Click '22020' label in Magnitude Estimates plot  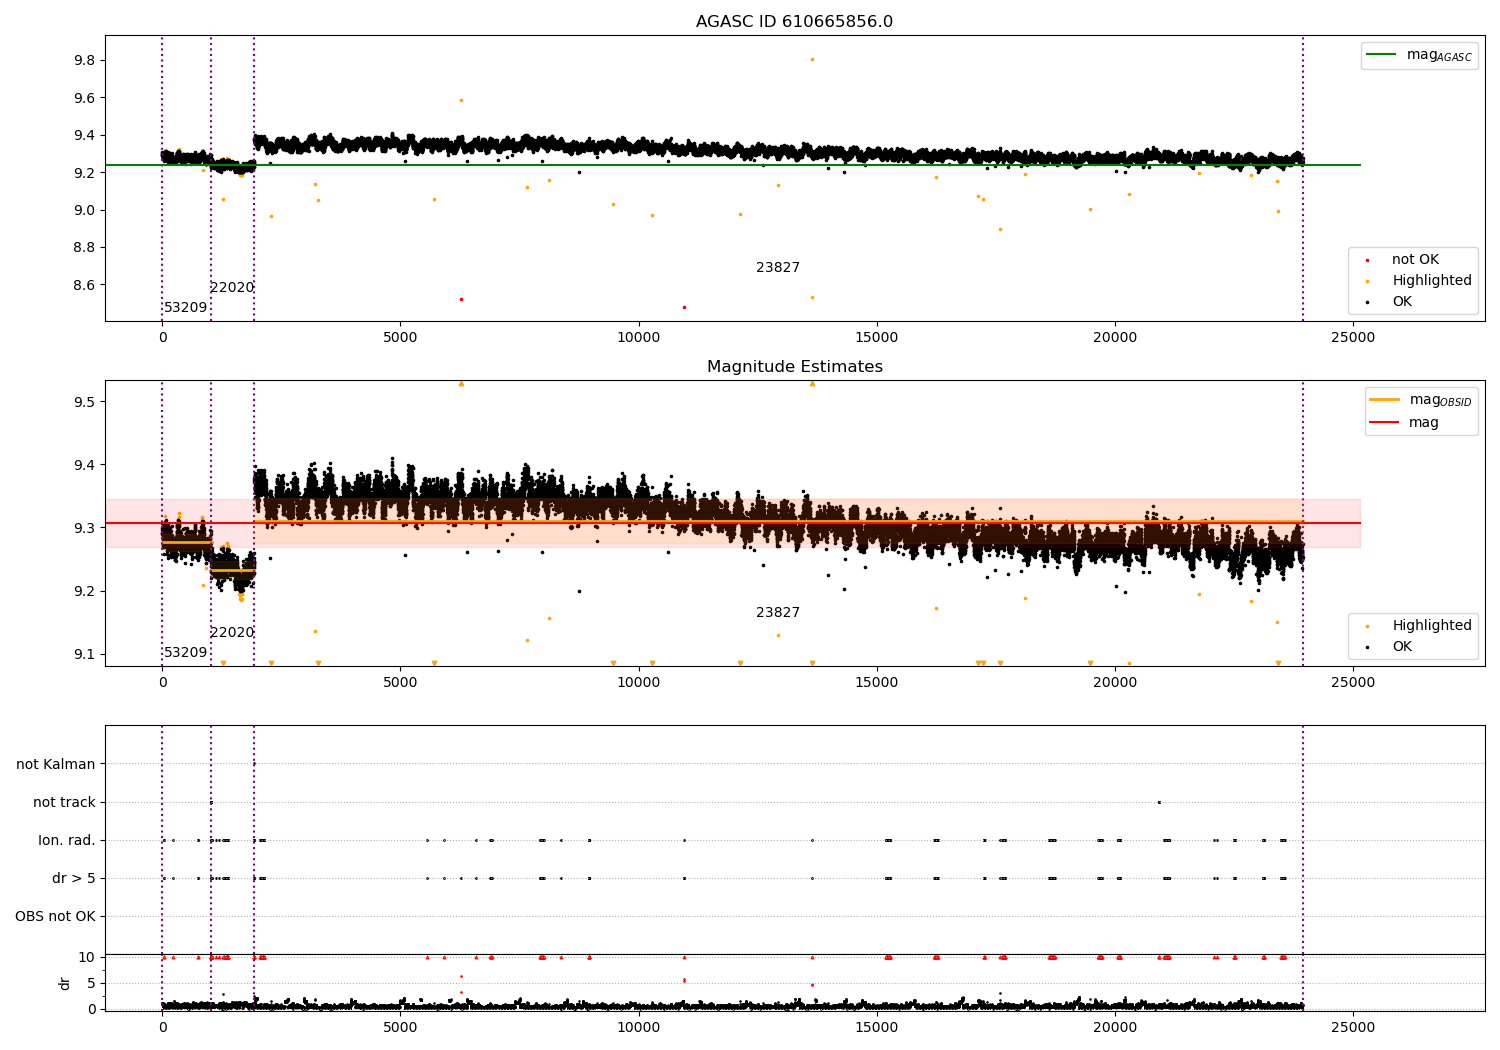[x=232, y=633]
